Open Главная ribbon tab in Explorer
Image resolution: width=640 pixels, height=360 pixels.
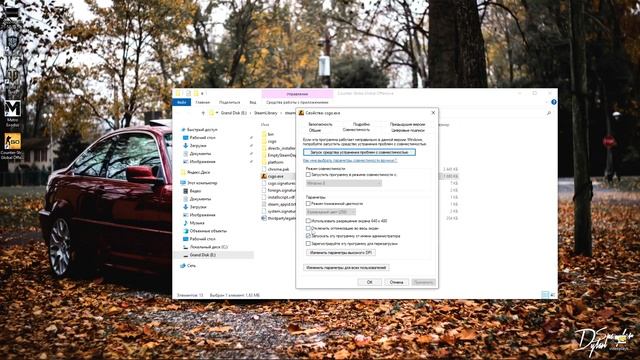tap(202, 102)
